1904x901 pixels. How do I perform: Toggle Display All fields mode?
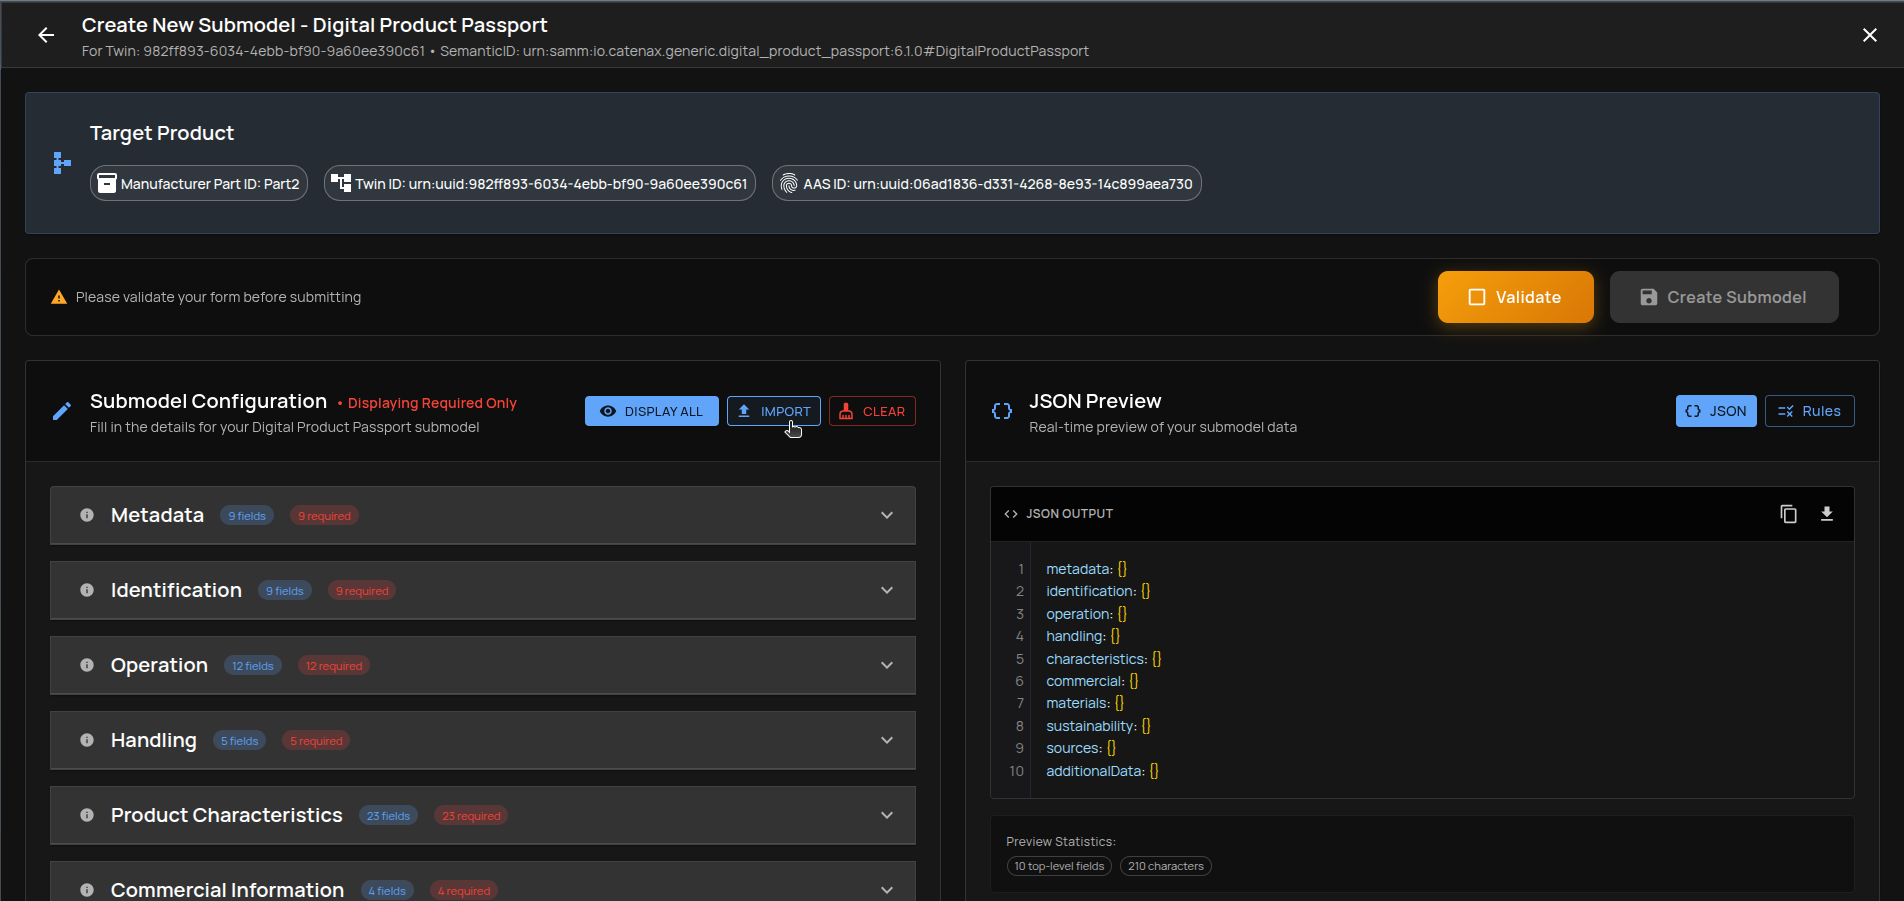651,411
